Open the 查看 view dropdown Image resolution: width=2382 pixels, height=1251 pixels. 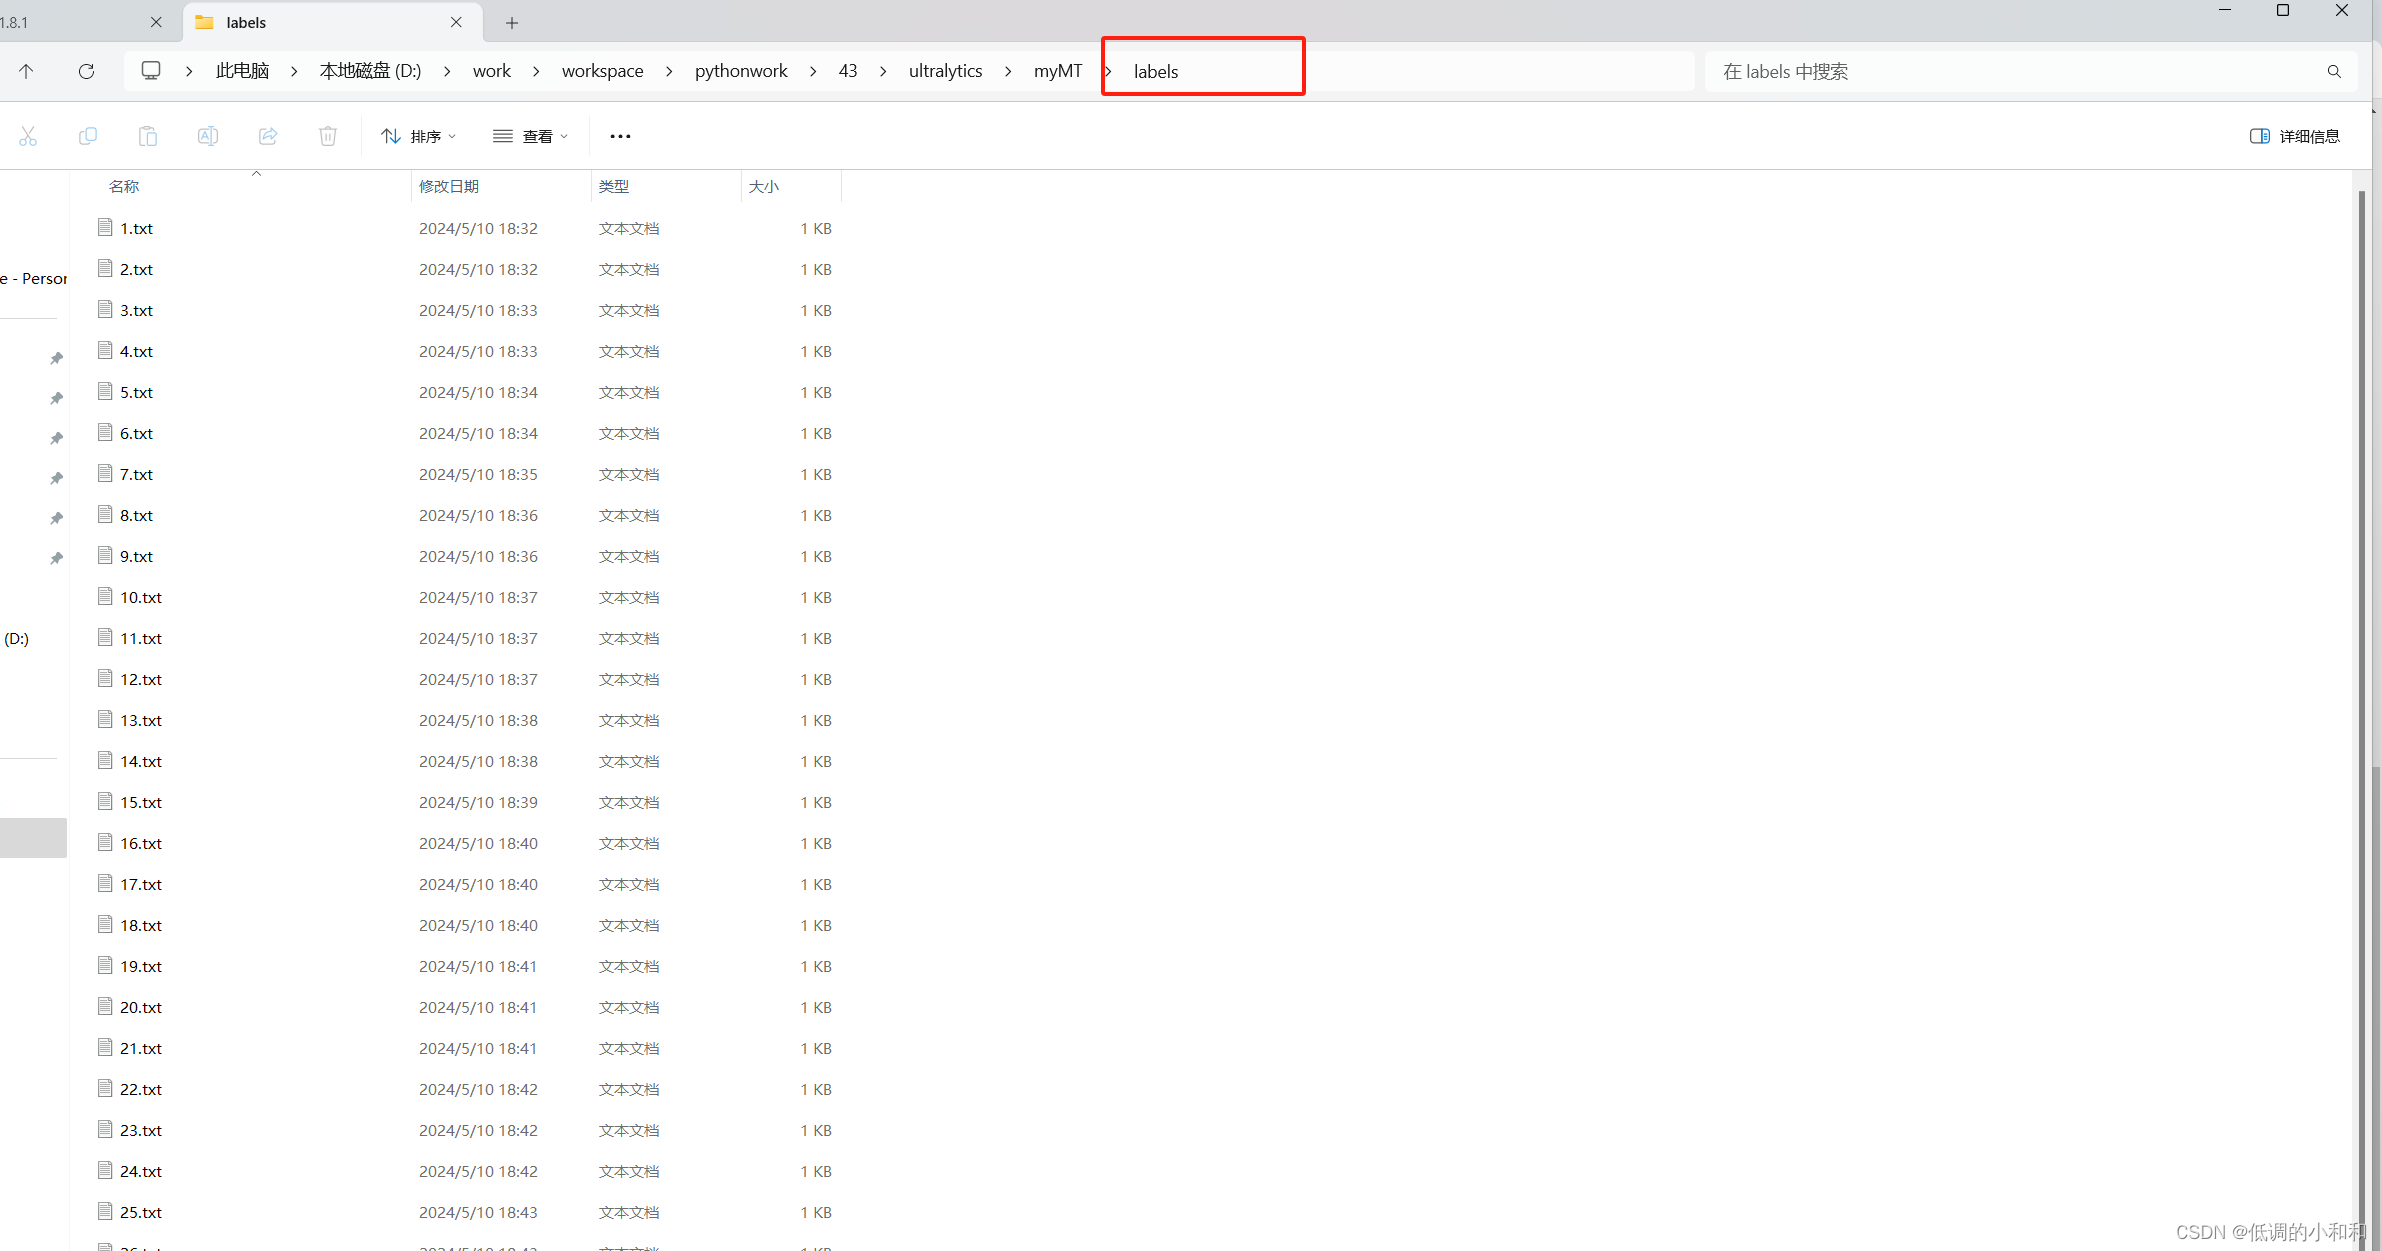(x=531, y=136)
